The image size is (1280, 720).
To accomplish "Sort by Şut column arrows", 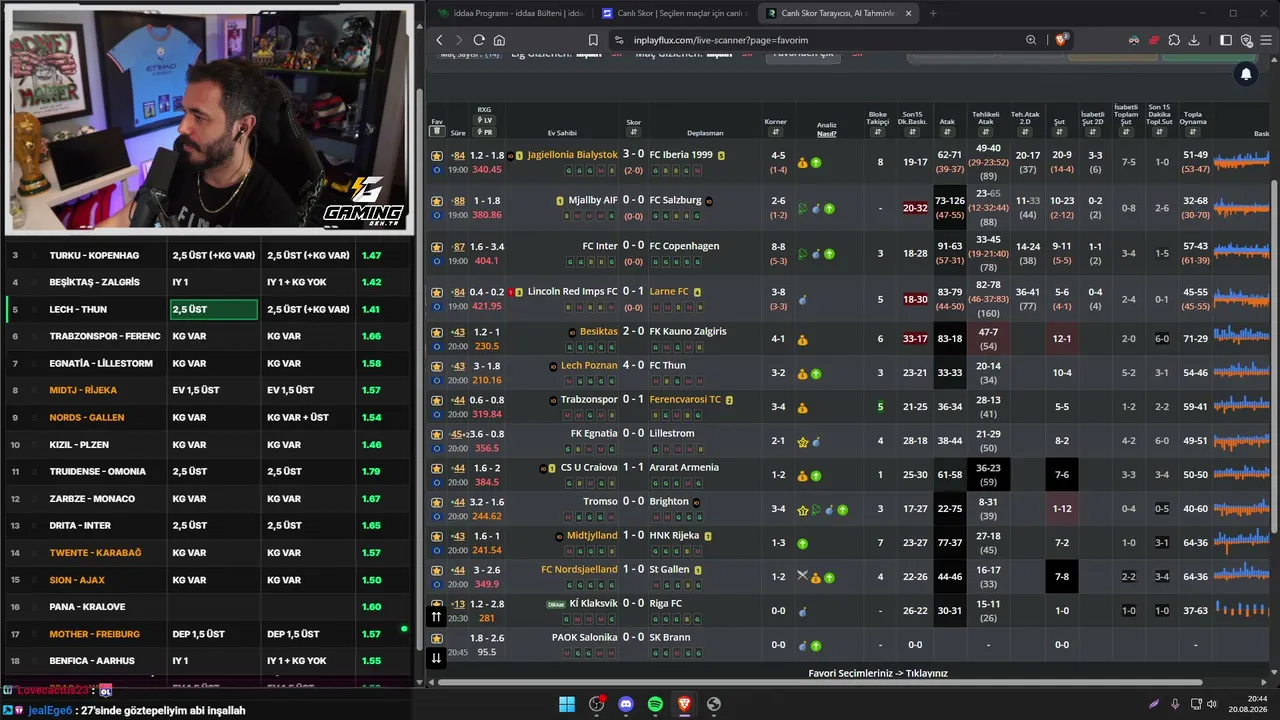I will pos(1059,132).
